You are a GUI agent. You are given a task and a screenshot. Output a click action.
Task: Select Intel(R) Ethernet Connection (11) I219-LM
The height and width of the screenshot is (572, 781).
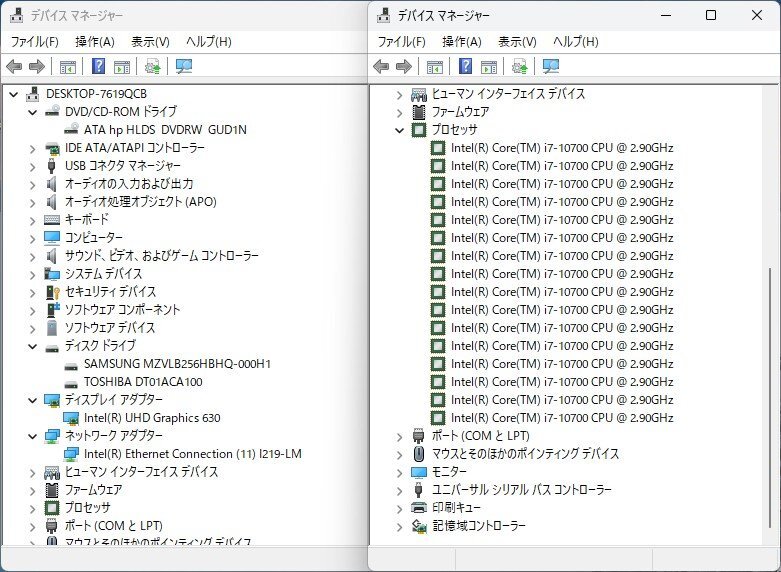(x=193, y=453)
